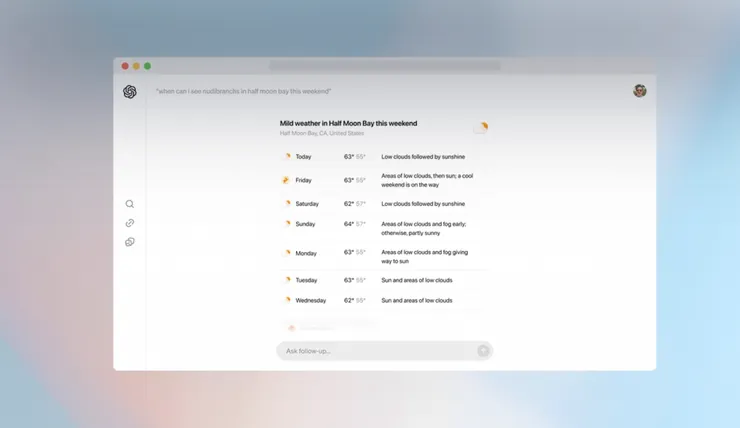Click the nudibranchs query text at top
Image resolution: width=740 pixels, height=428 pixels.
[x=244, y=91]
